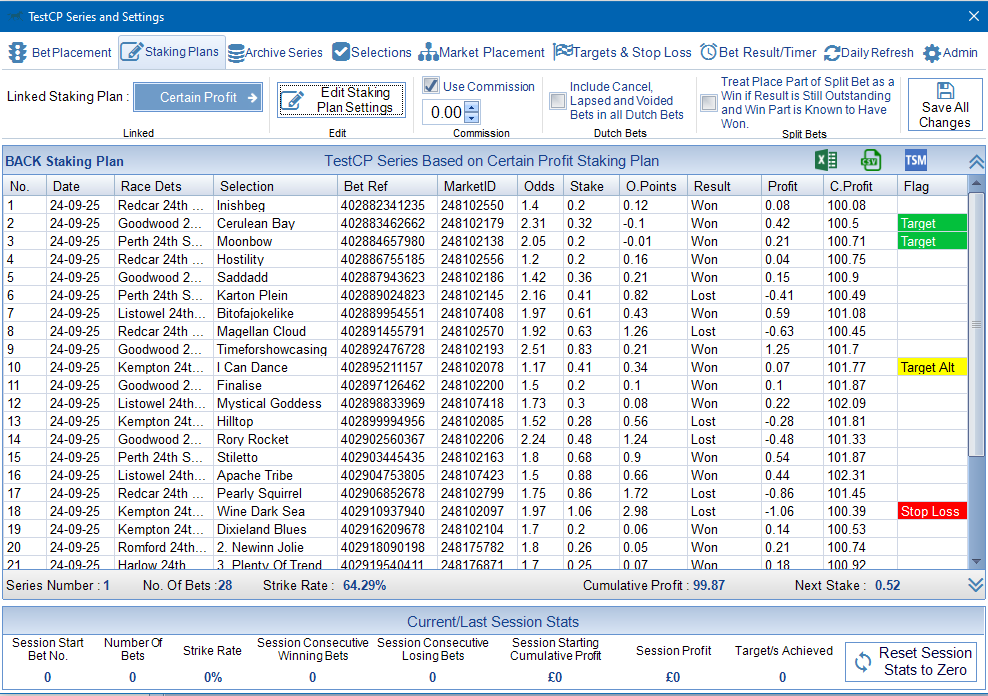Open Targets & Stop Loss section
988x696 pixels.
[622, 52]
